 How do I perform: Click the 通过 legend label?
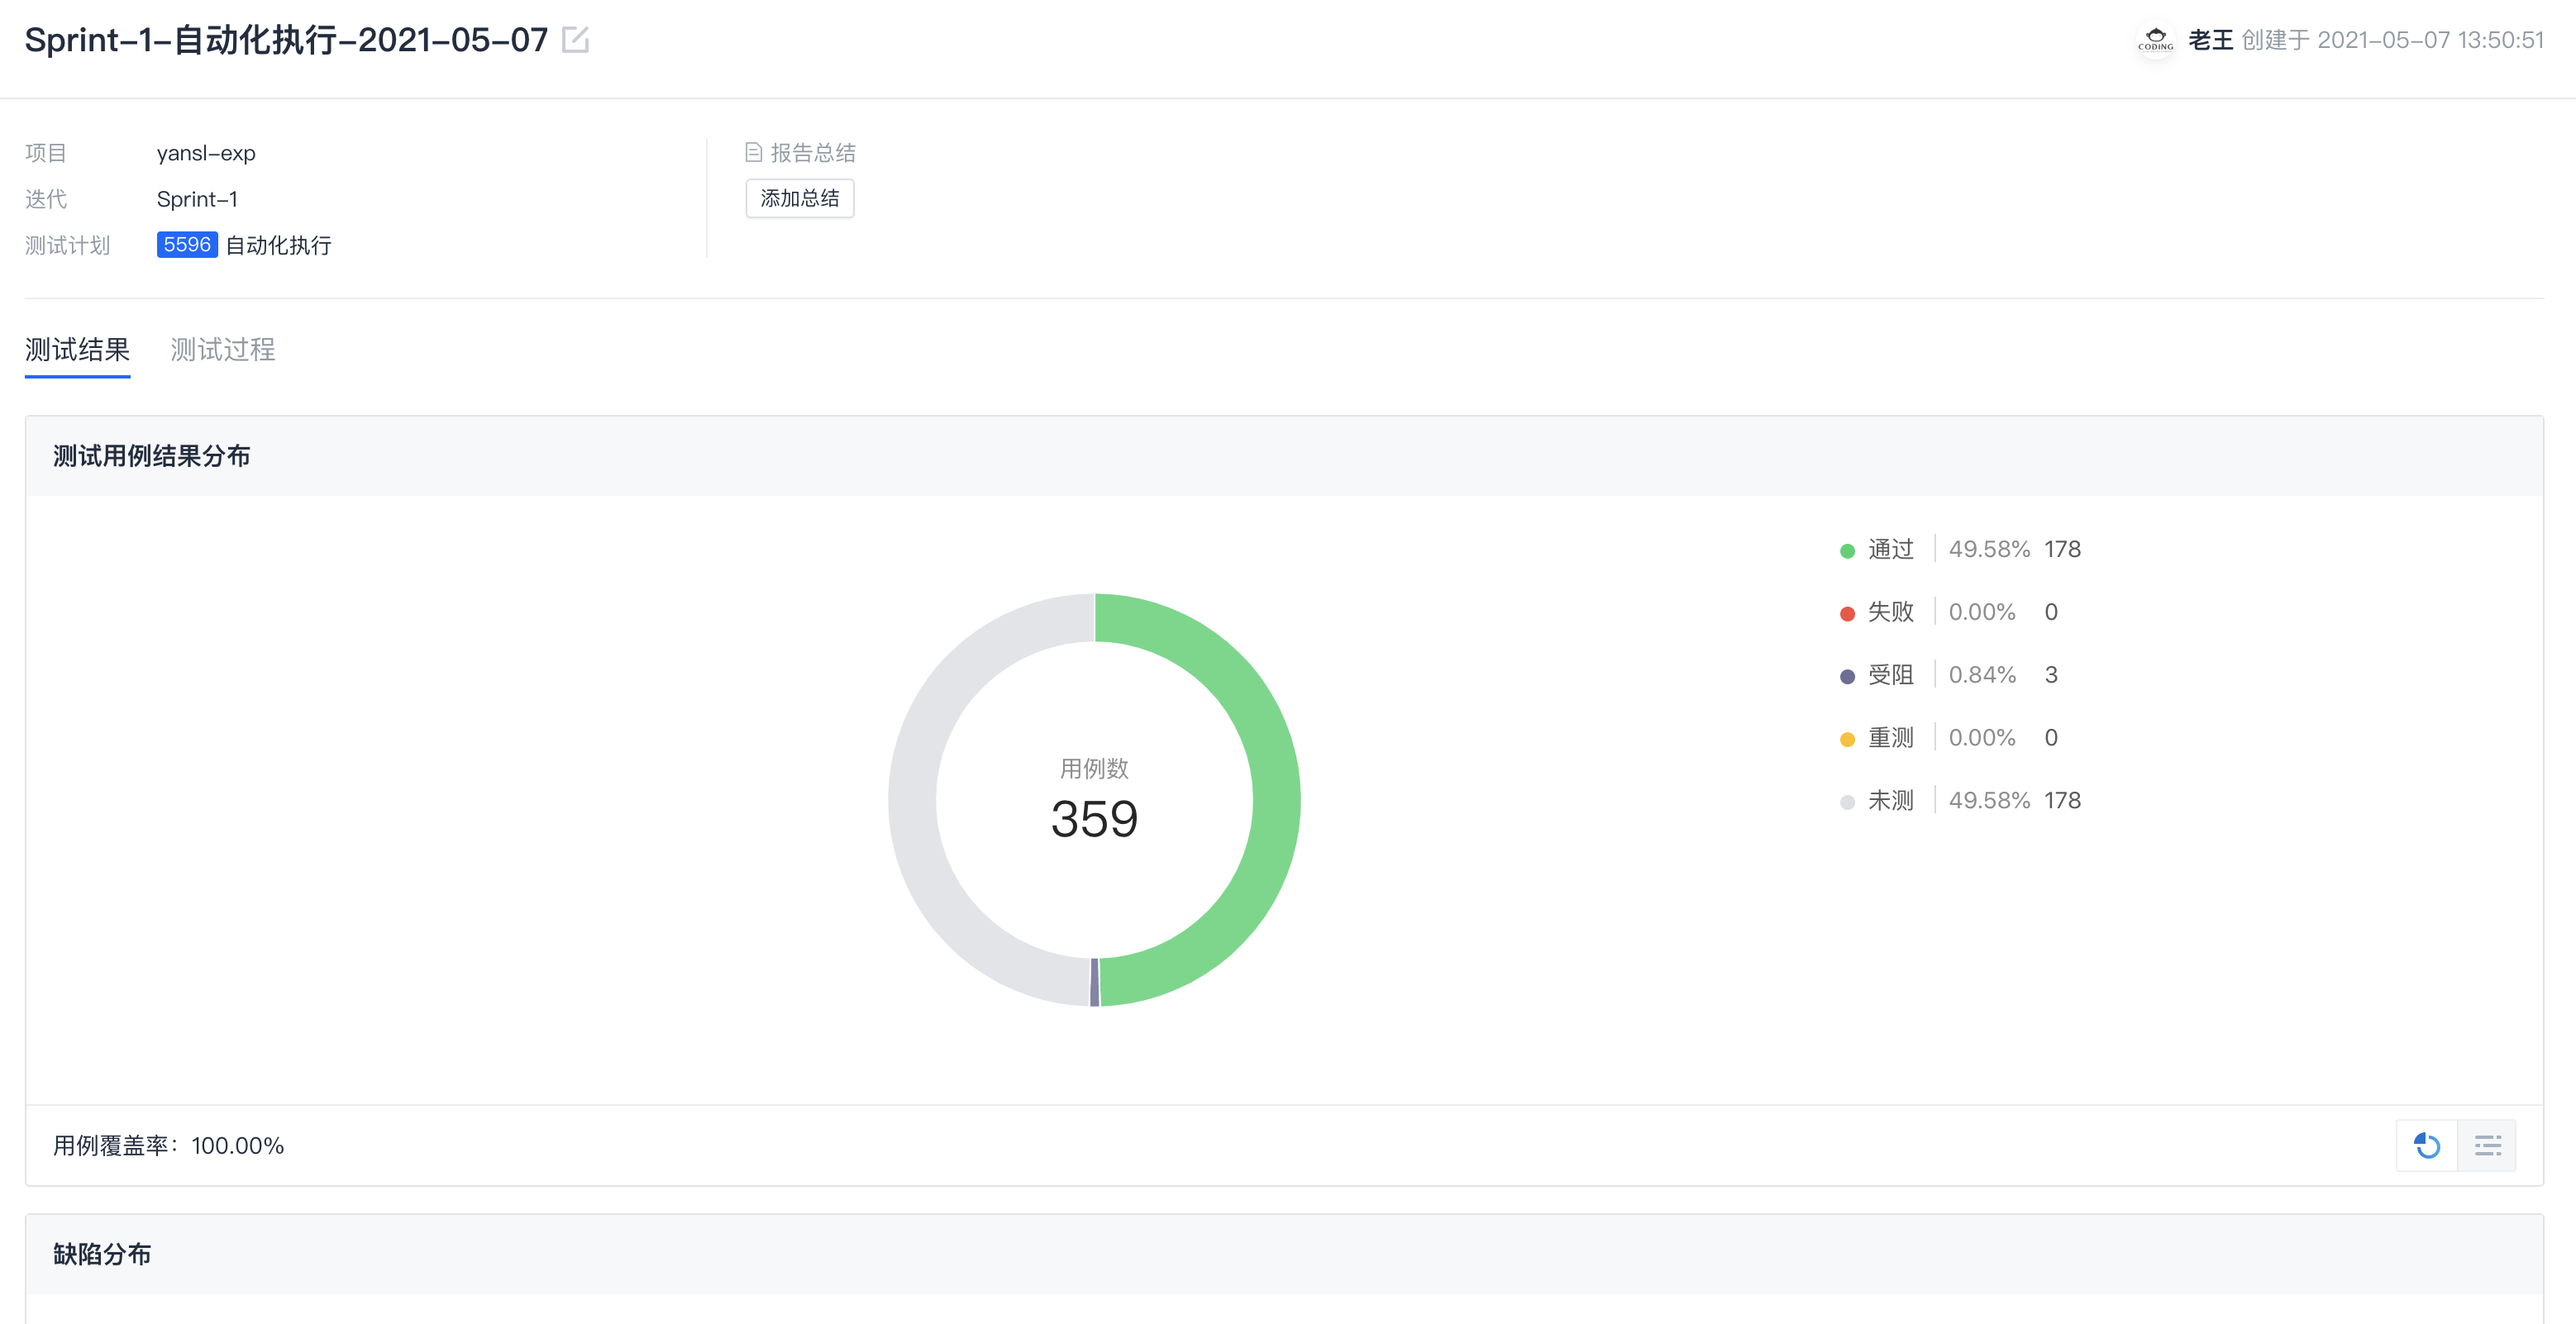1890,549
